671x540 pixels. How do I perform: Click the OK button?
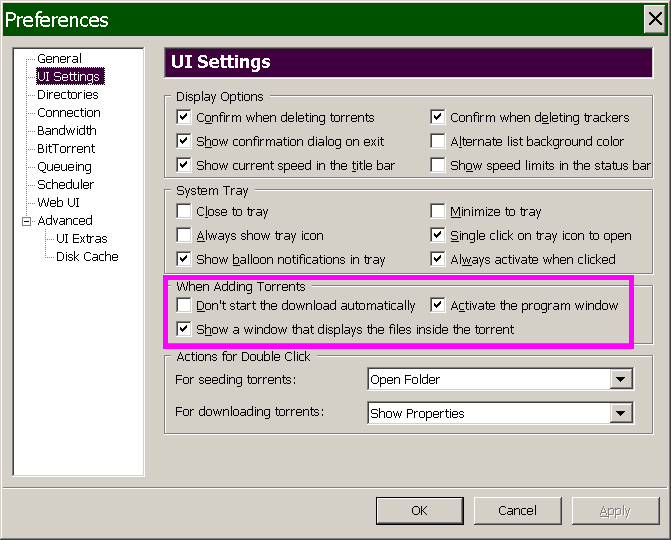click(x=419, y=510)
